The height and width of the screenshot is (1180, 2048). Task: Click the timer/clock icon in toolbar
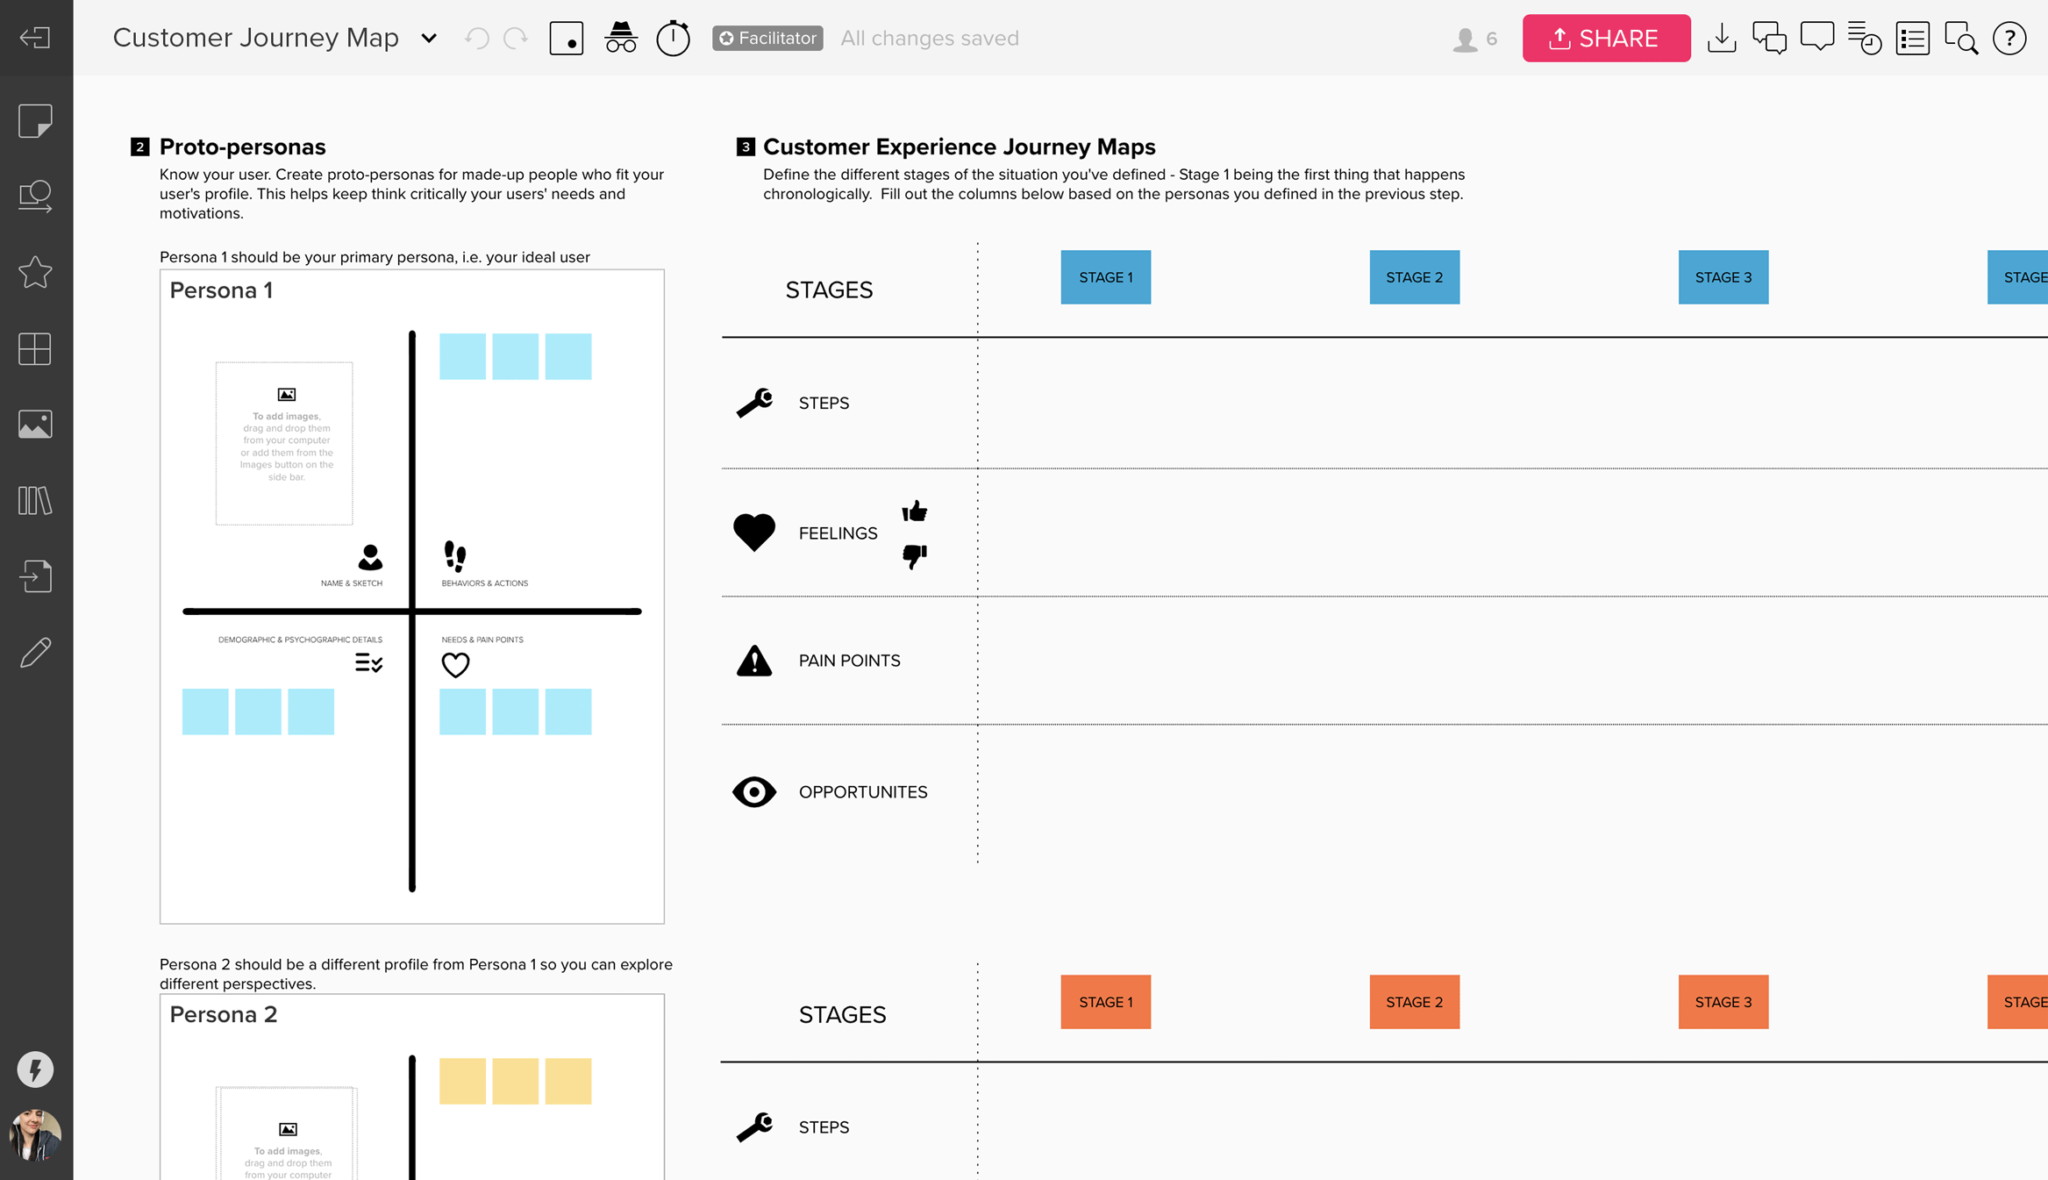coord(672,38)
